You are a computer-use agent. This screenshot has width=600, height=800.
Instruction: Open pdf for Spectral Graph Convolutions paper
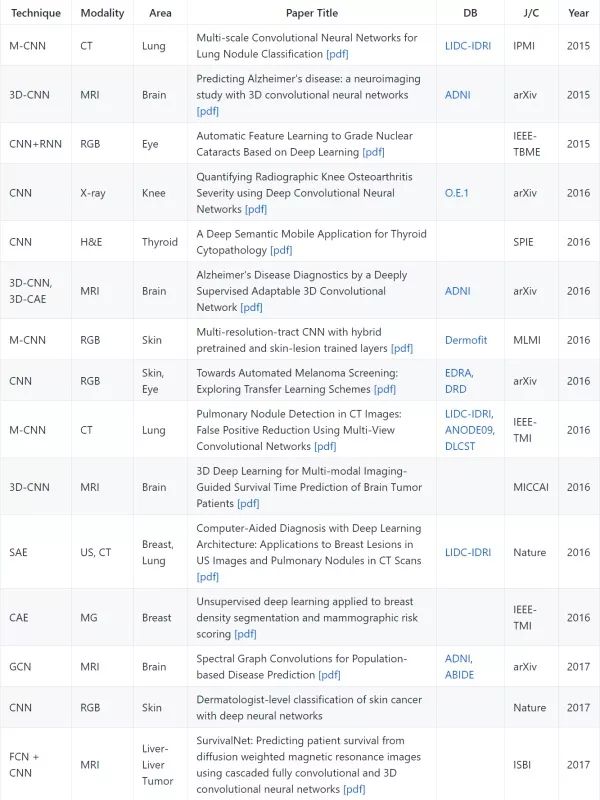point(329,675)
